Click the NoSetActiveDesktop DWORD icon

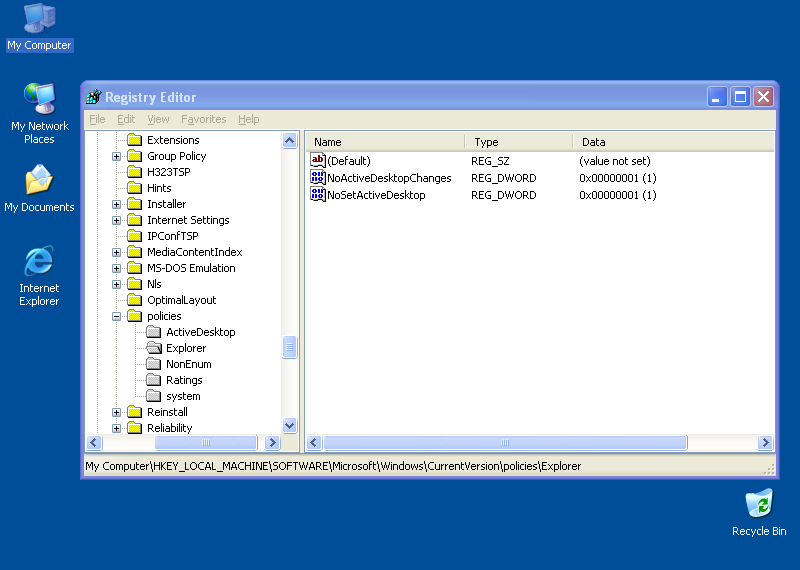tap(317, 194)
